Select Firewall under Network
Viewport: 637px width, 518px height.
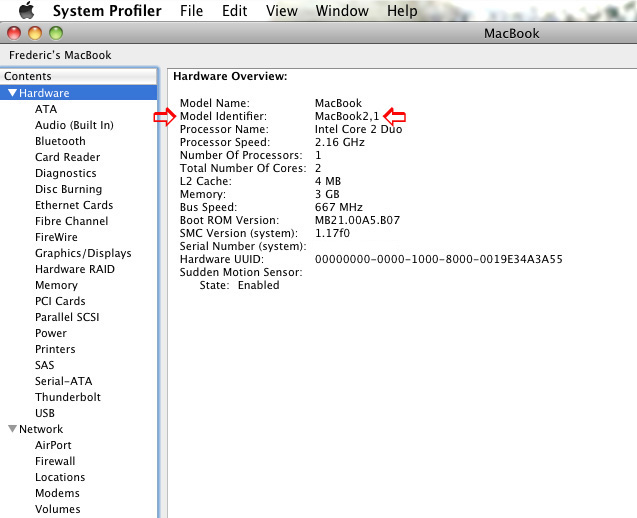[55, 461]
